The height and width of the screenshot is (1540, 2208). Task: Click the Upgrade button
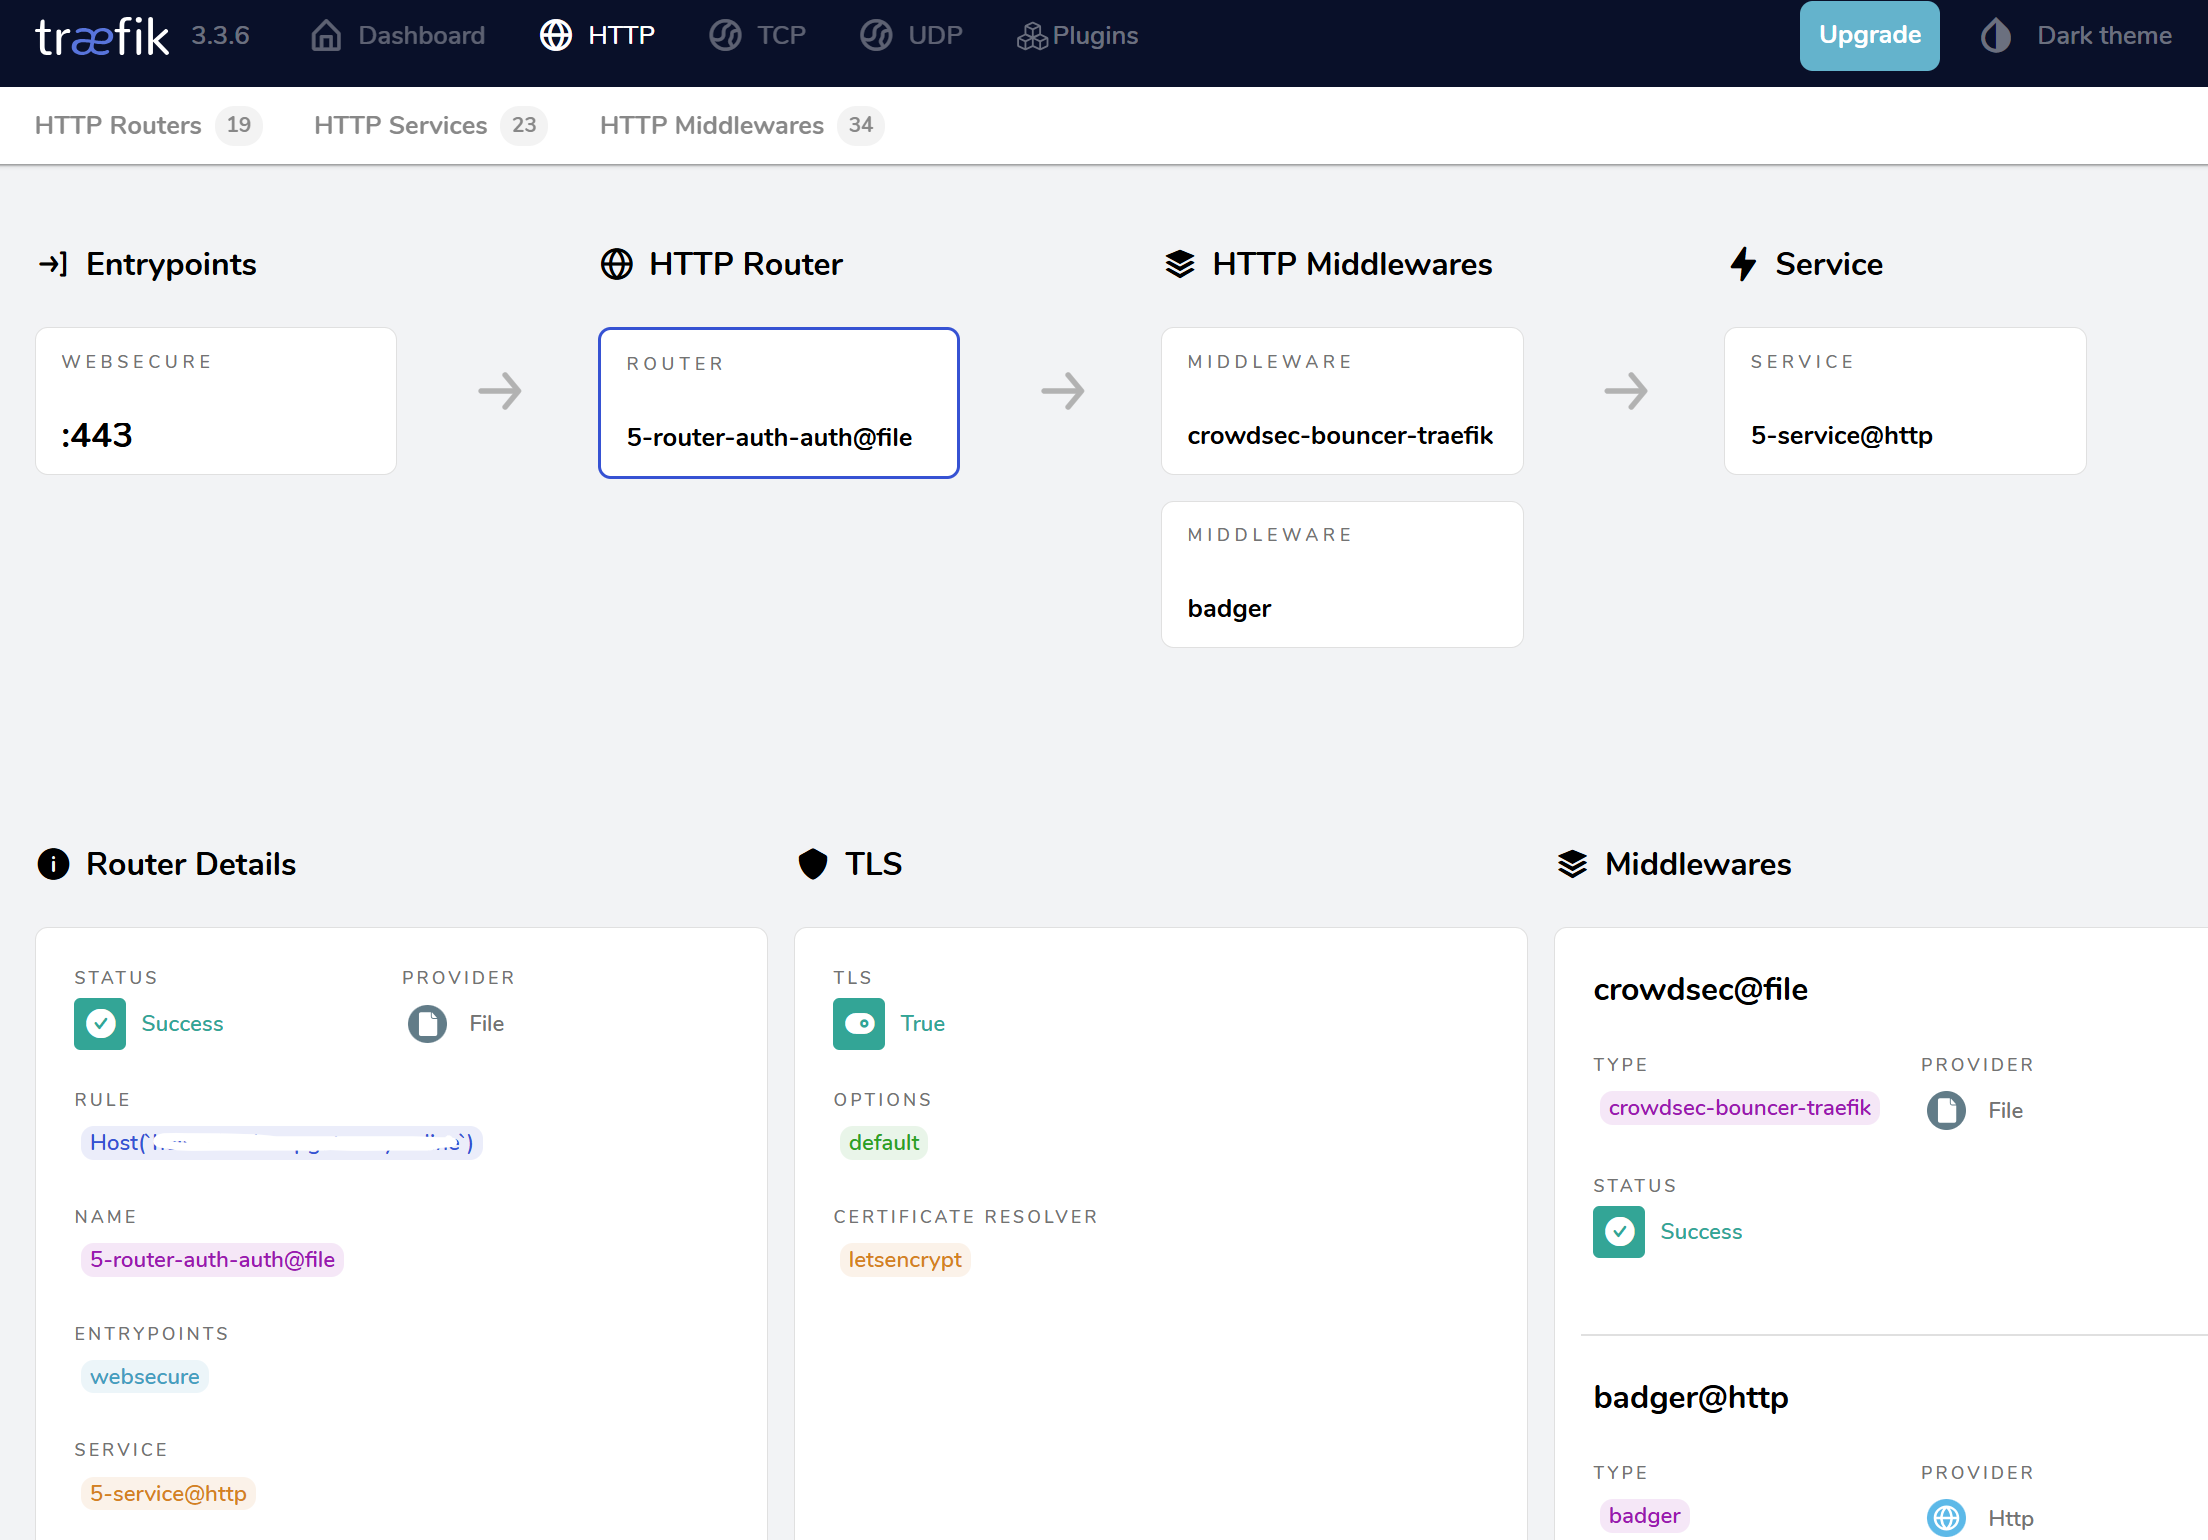point(1869,36)
